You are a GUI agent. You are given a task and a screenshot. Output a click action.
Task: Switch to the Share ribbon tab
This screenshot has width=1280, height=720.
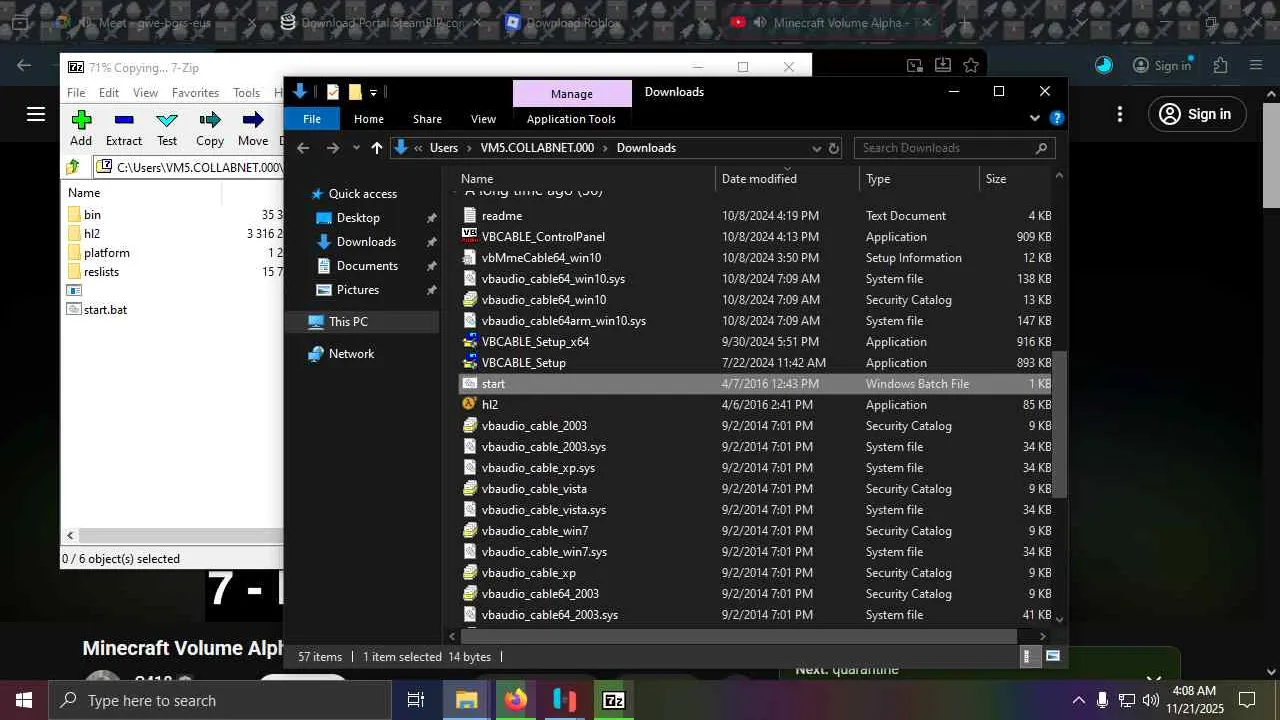point(427,119)
